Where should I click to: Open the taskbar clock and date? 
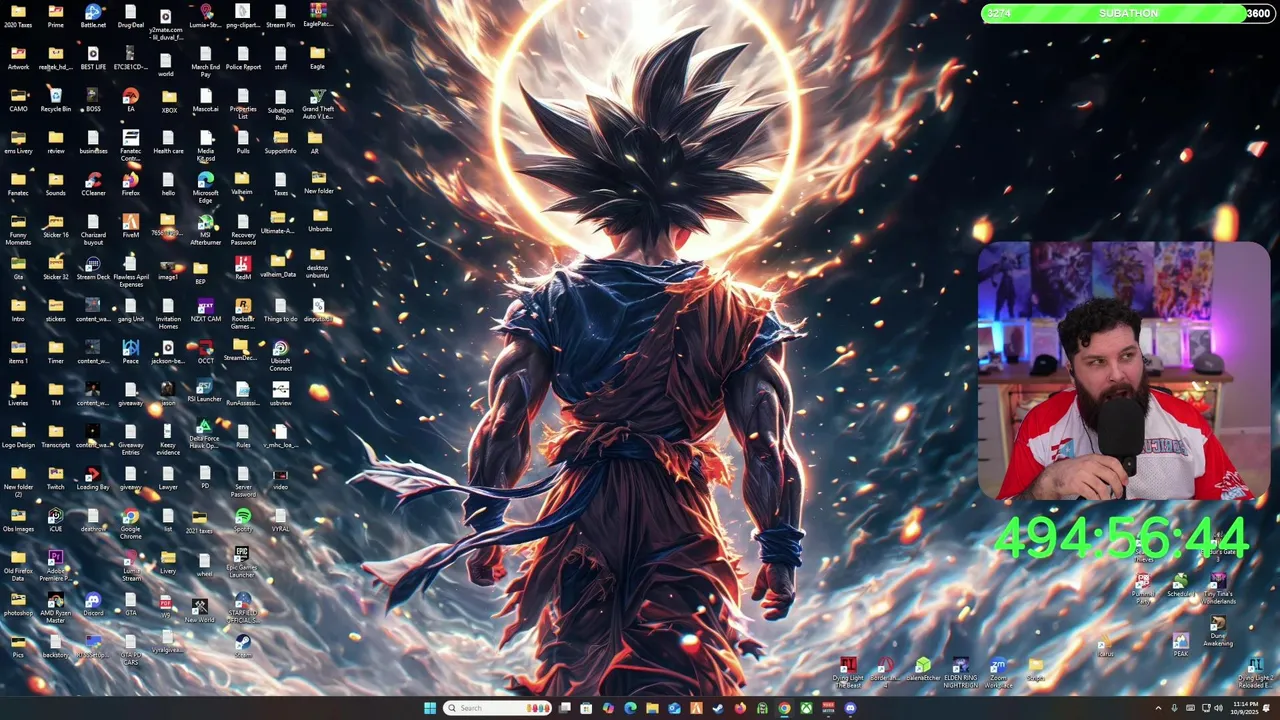(x=1246, y=708)
